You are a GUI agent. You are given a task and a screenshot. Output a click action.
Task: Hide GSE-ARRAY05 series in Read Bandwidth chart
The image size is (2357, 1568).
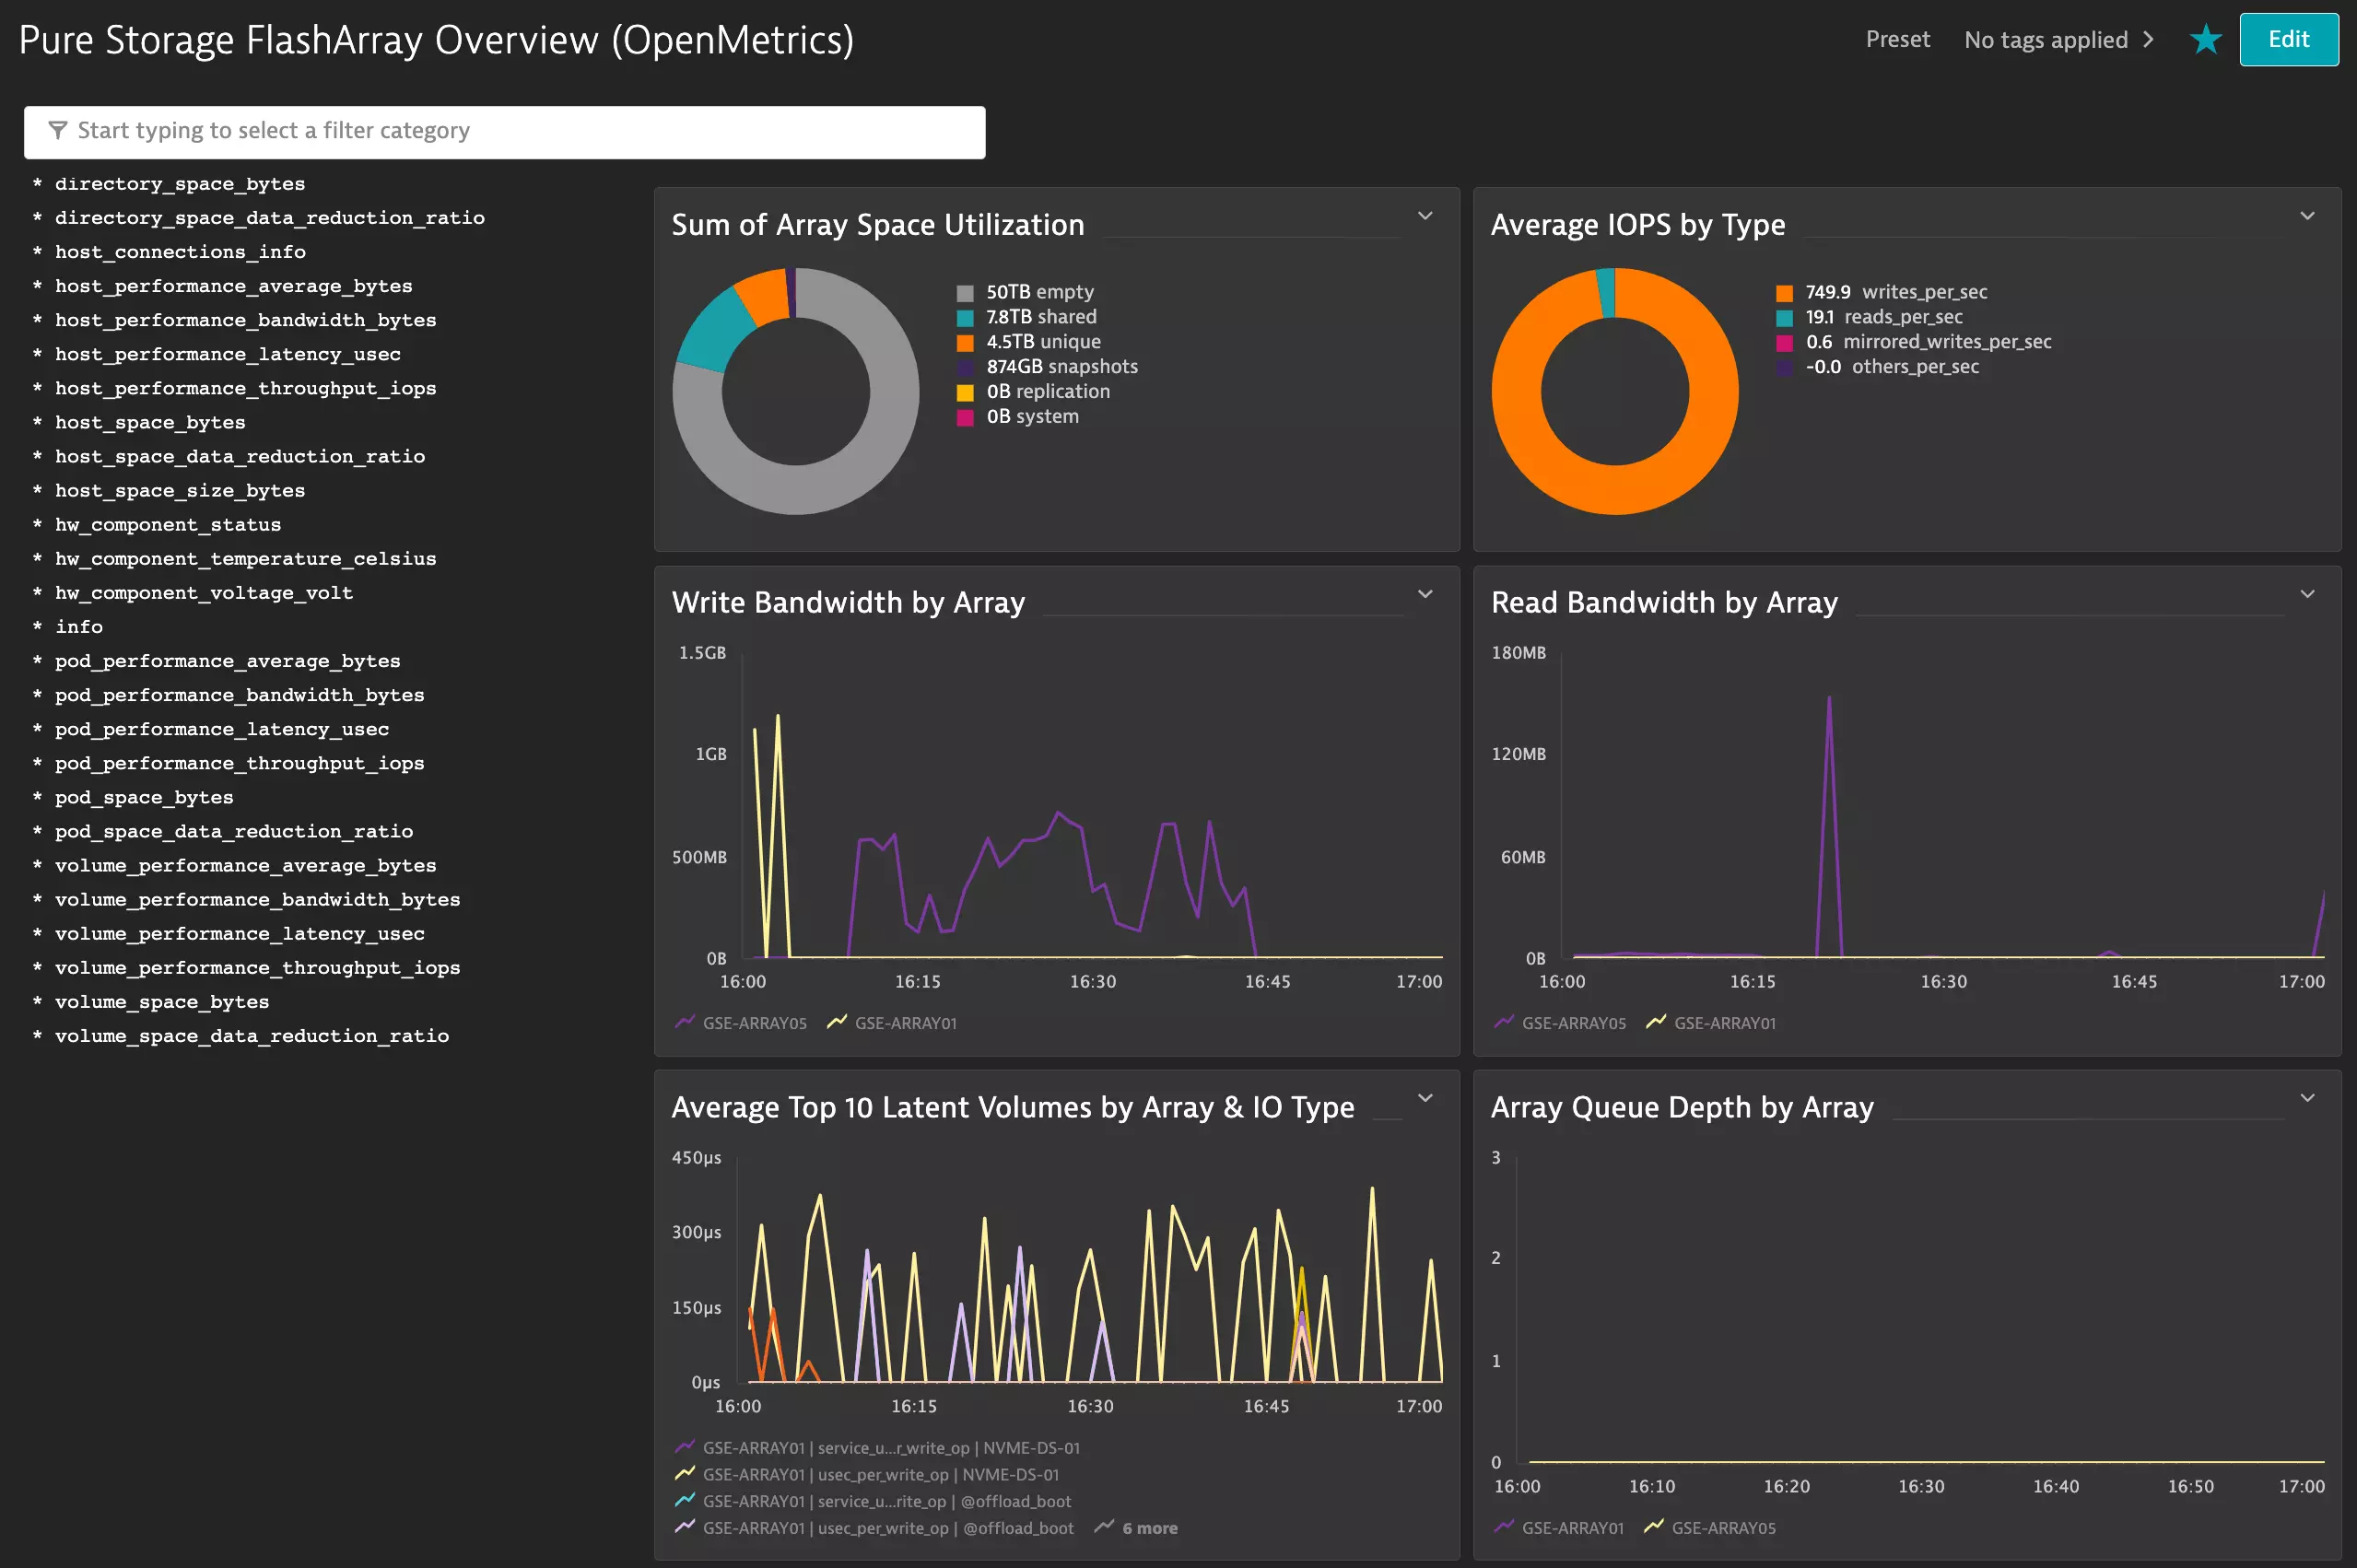tap(1573, 1022)
